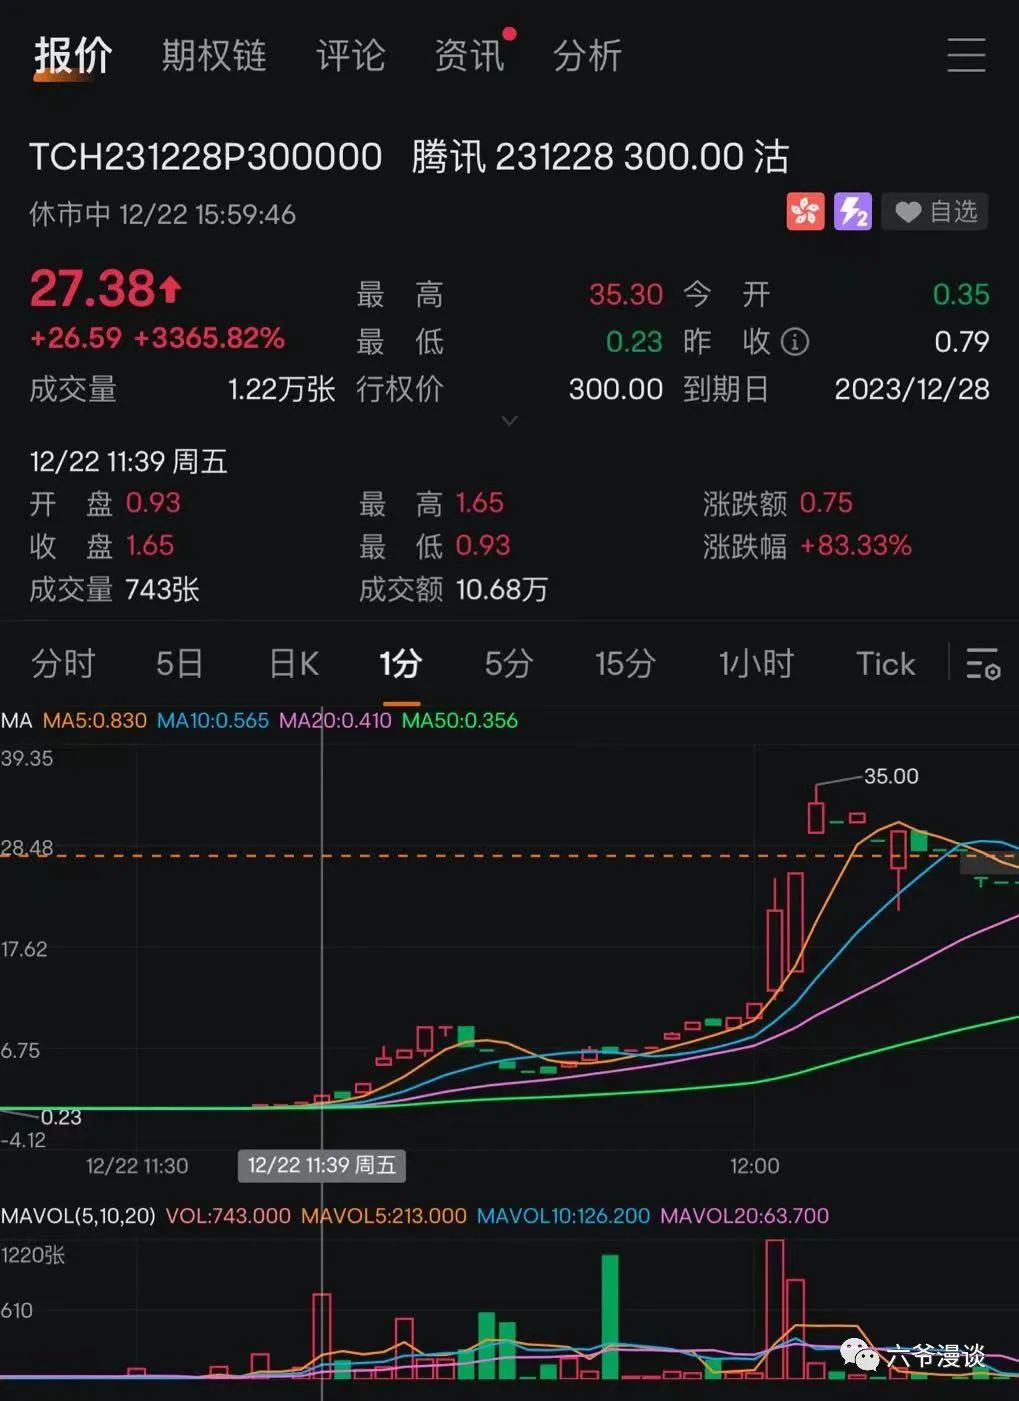
Task: Tap the 0.23 low price marker
Action: pos(61,1118)
